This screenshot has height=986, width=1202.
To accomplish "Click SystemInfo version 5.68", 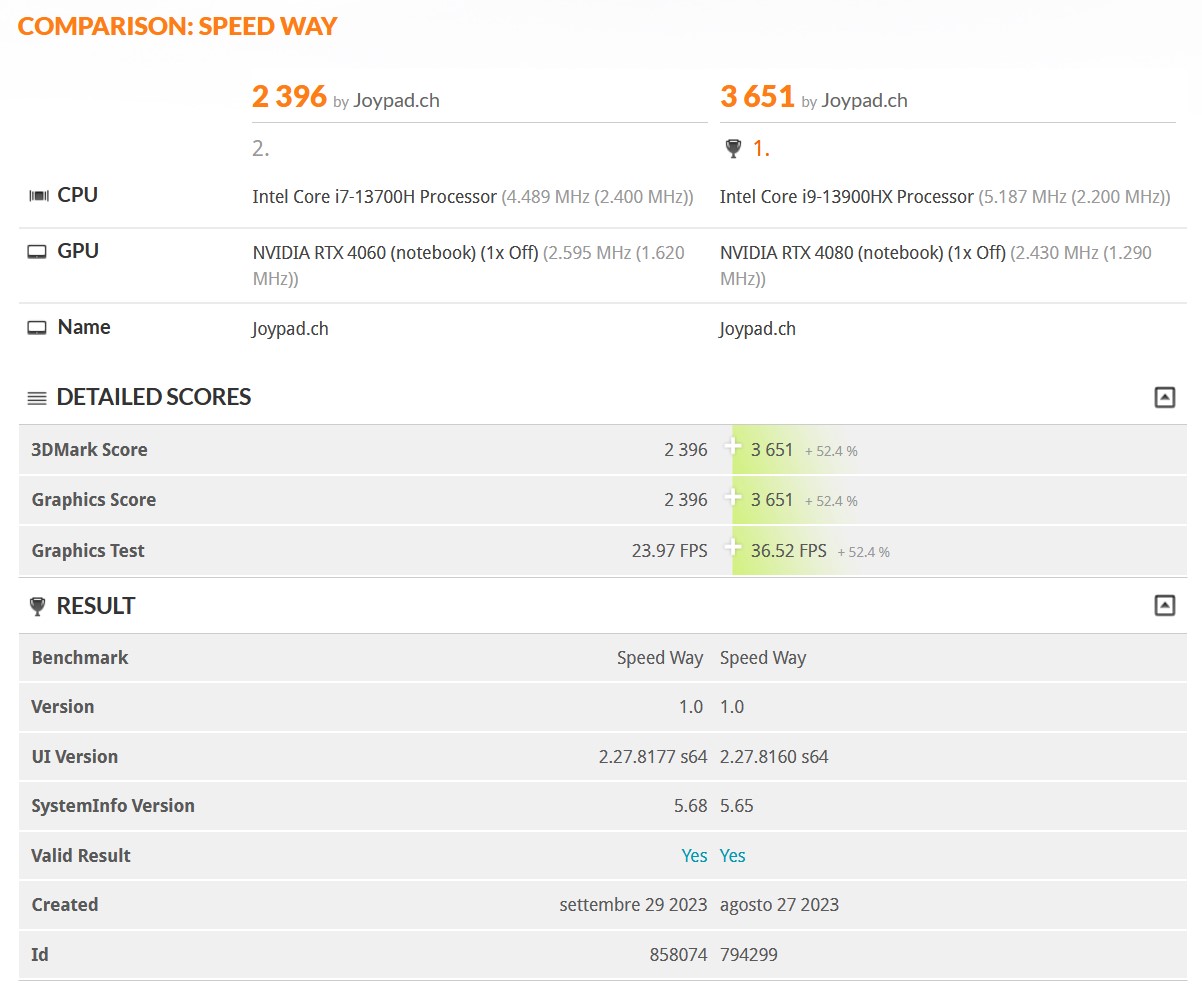I will tap(691, 806).
